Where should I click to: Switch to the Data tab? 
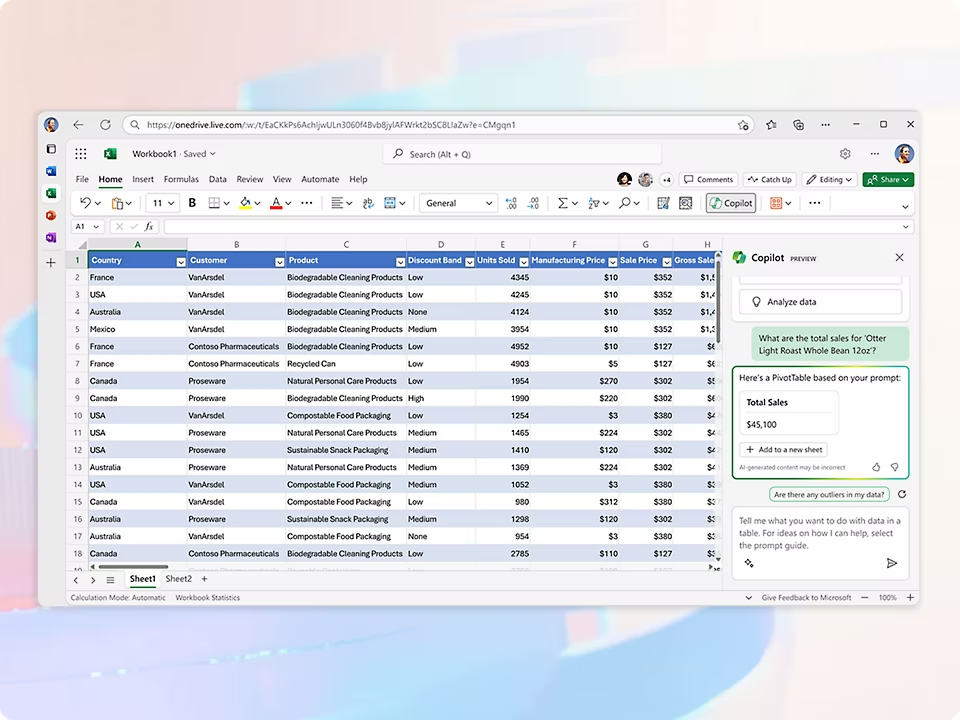point(217,179)
